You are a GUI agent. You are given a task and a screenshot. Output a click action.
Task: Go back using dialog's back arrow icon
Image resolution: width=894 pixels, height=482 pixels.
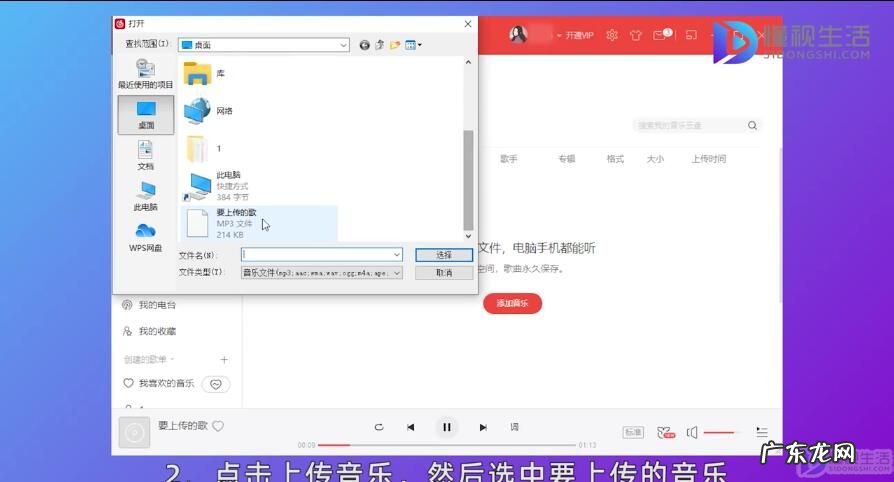click(x=364, y=45)
